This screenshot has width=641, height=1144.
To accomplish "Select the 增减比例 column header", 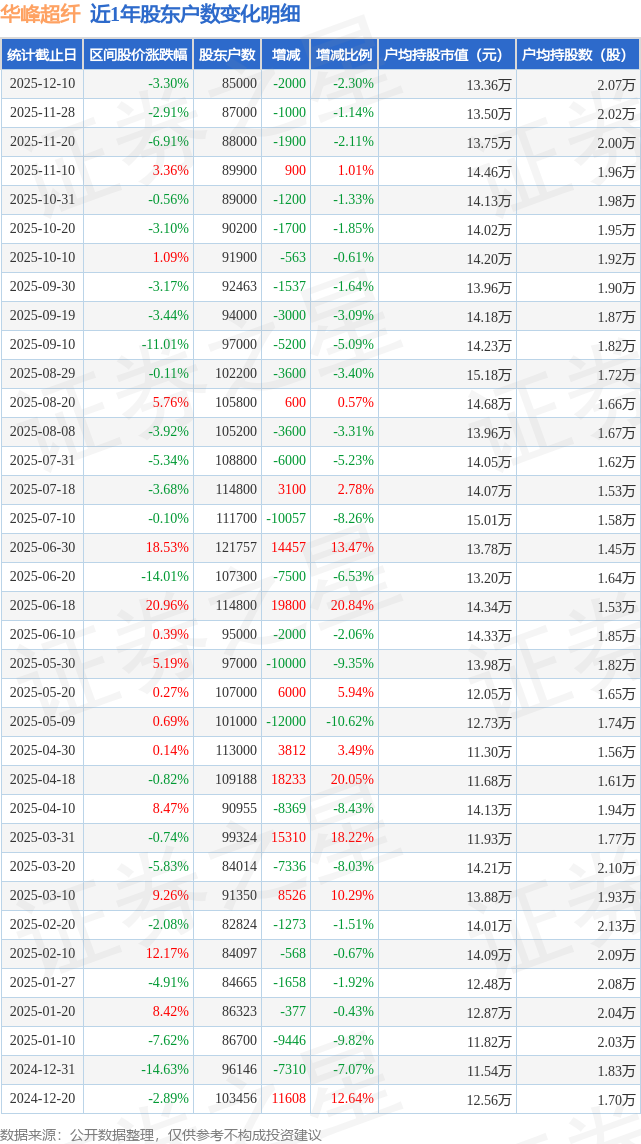I will click(344, 55).
